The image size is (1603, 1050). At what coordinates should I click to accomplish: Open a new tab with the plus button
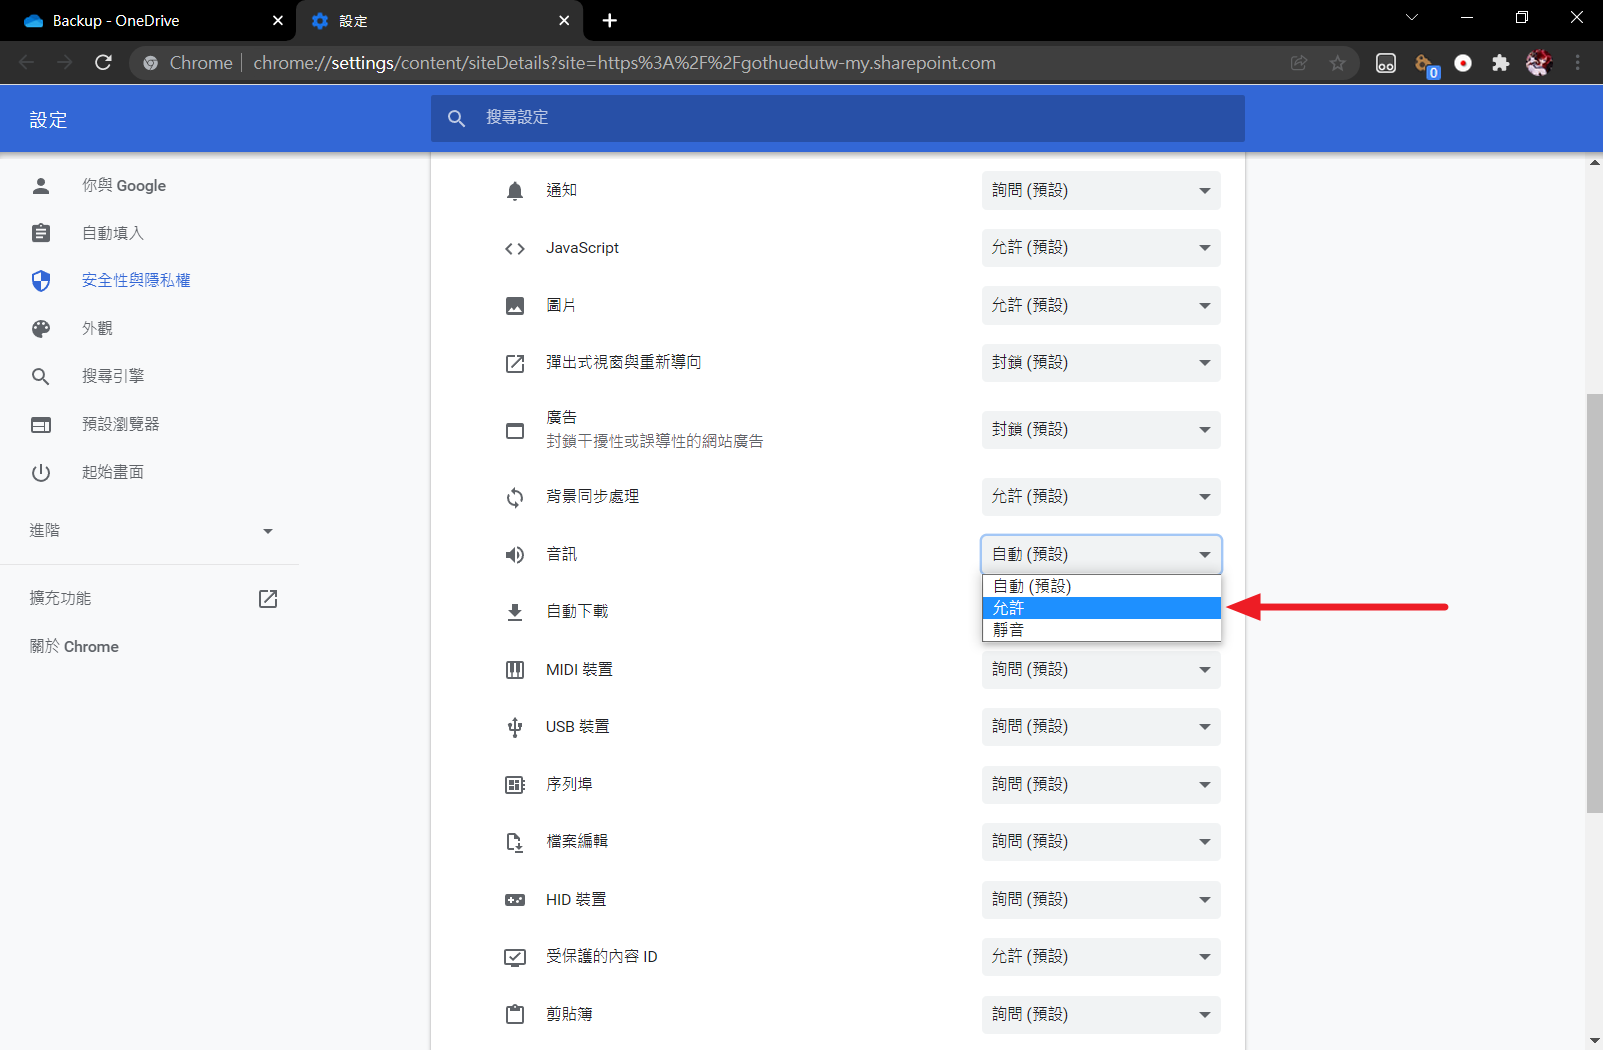point(610,21)
